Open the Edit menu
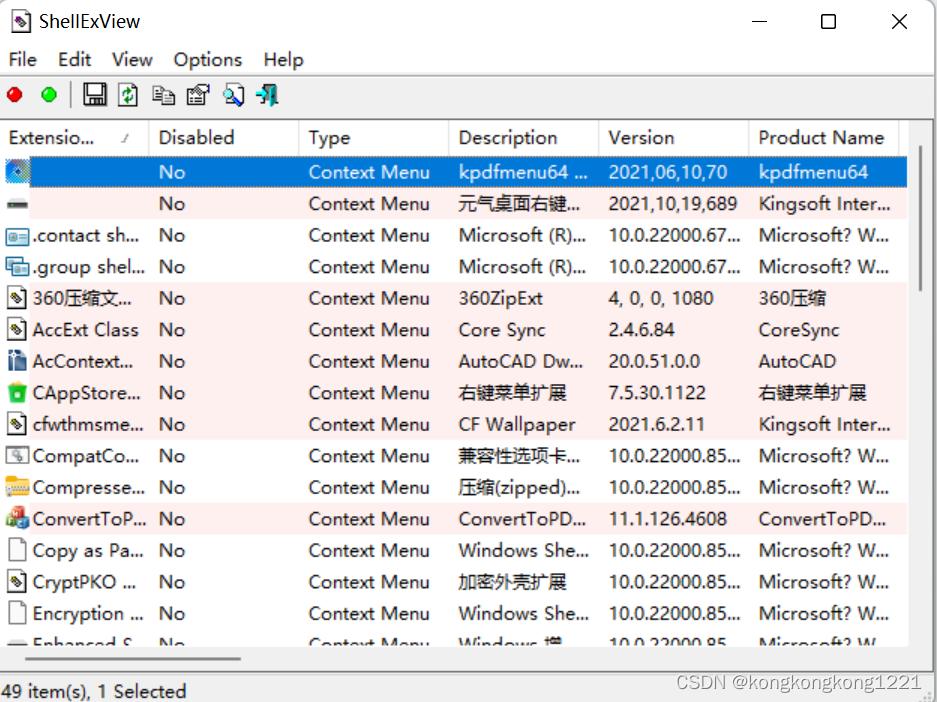The image size is (937, 702). 75,60
